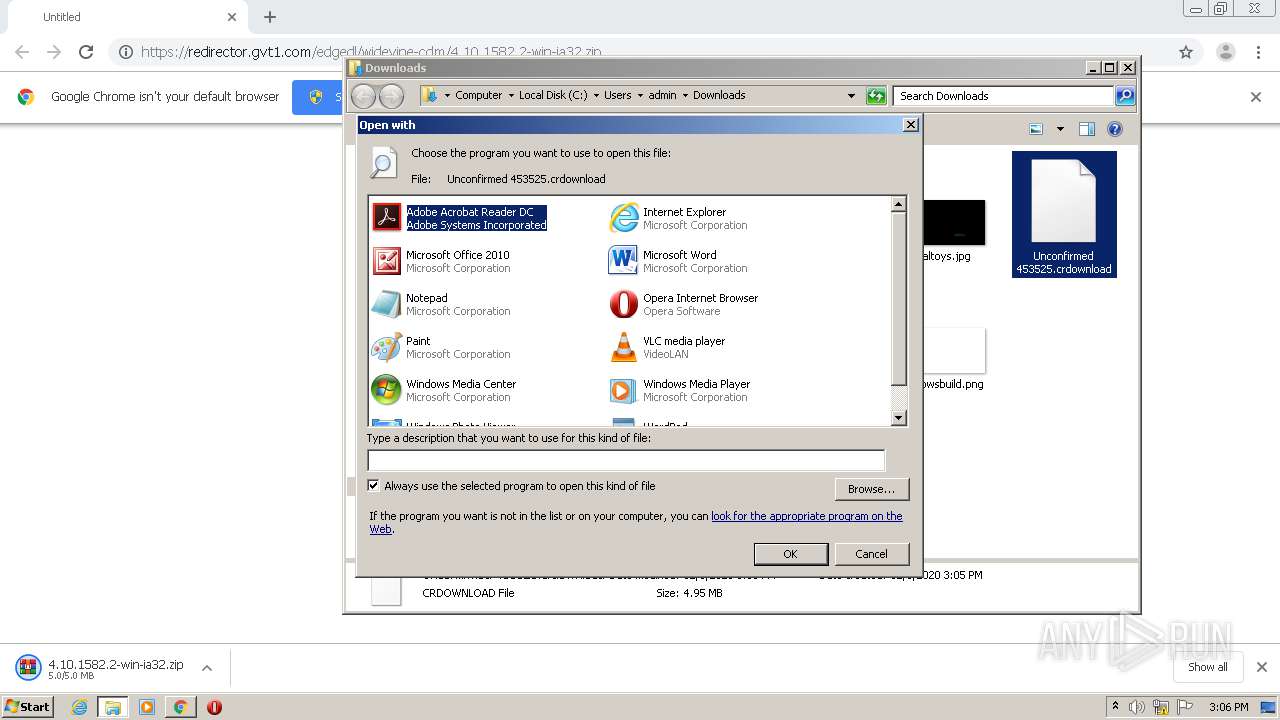Show hidden tray icons arrow
The image size is (1280, 720).
point(1116,707)
